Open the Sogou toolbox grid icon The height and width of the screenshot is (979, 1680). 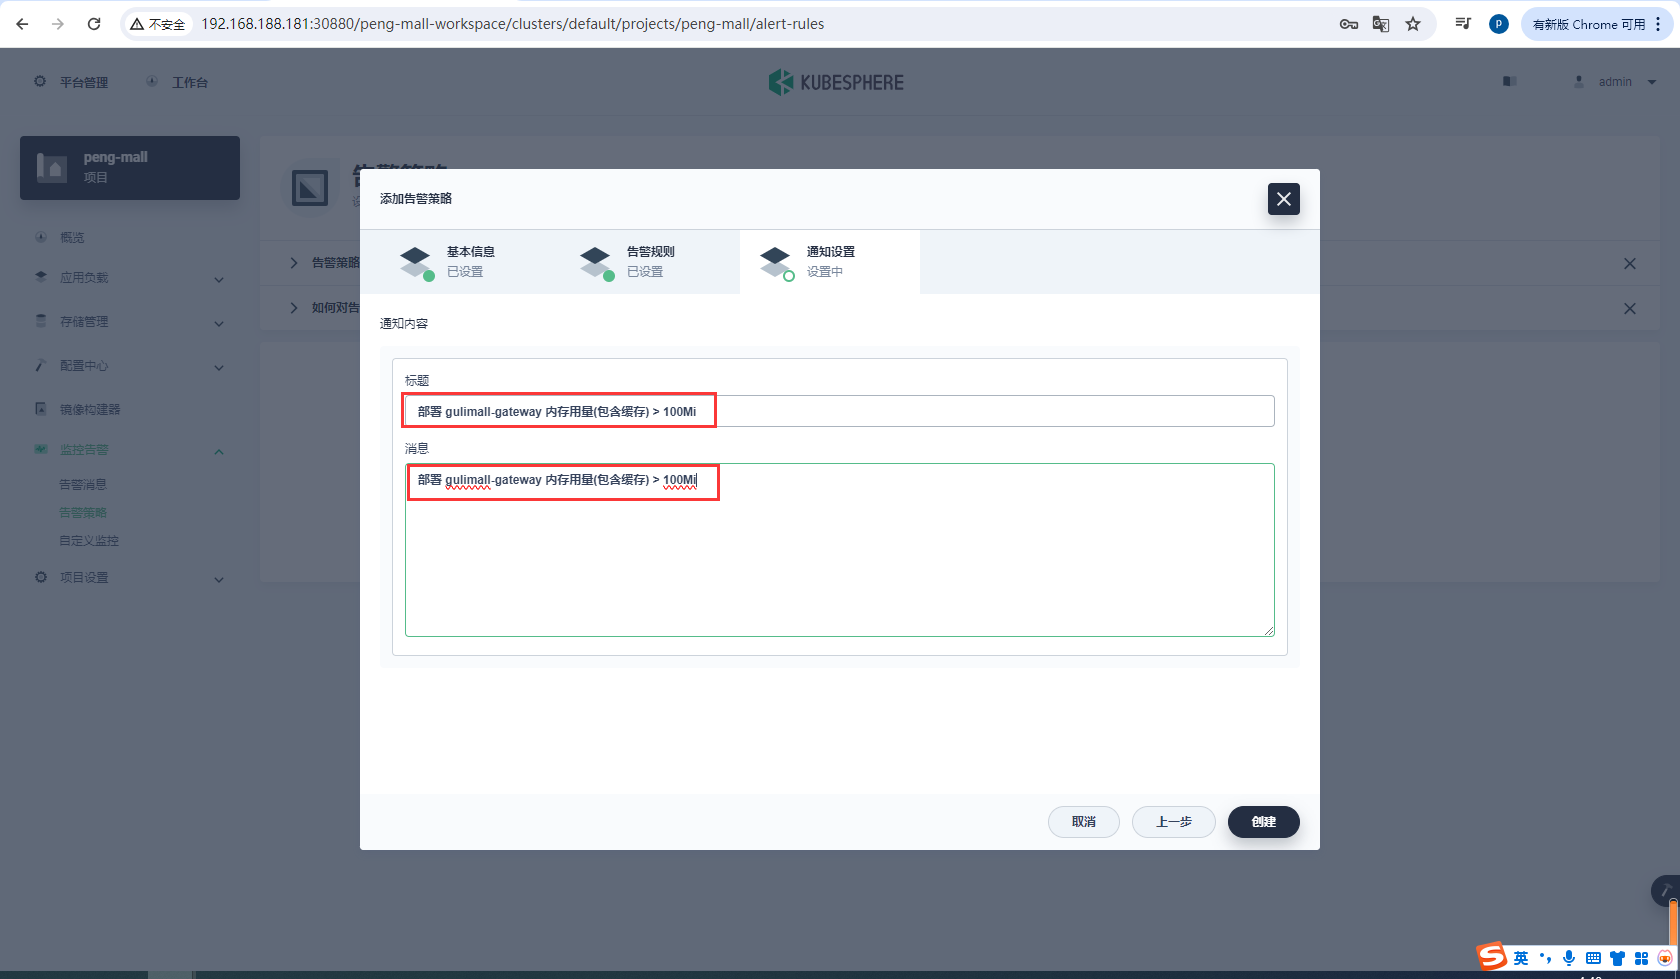point(1641,958)
